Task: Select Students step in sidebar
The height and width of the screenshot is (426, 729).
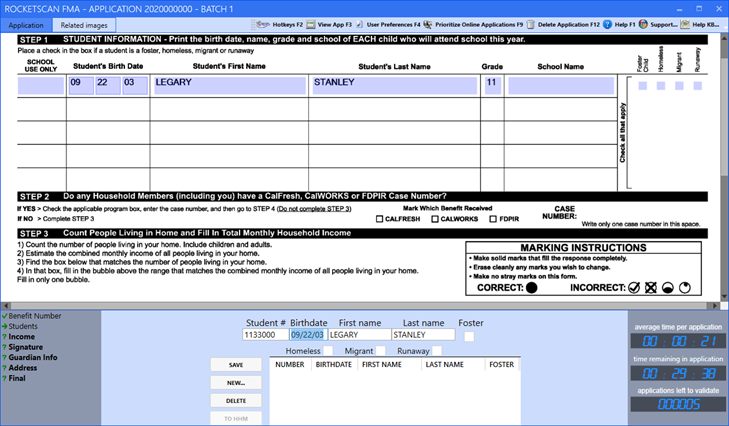Action: click(x=22, y=326)
